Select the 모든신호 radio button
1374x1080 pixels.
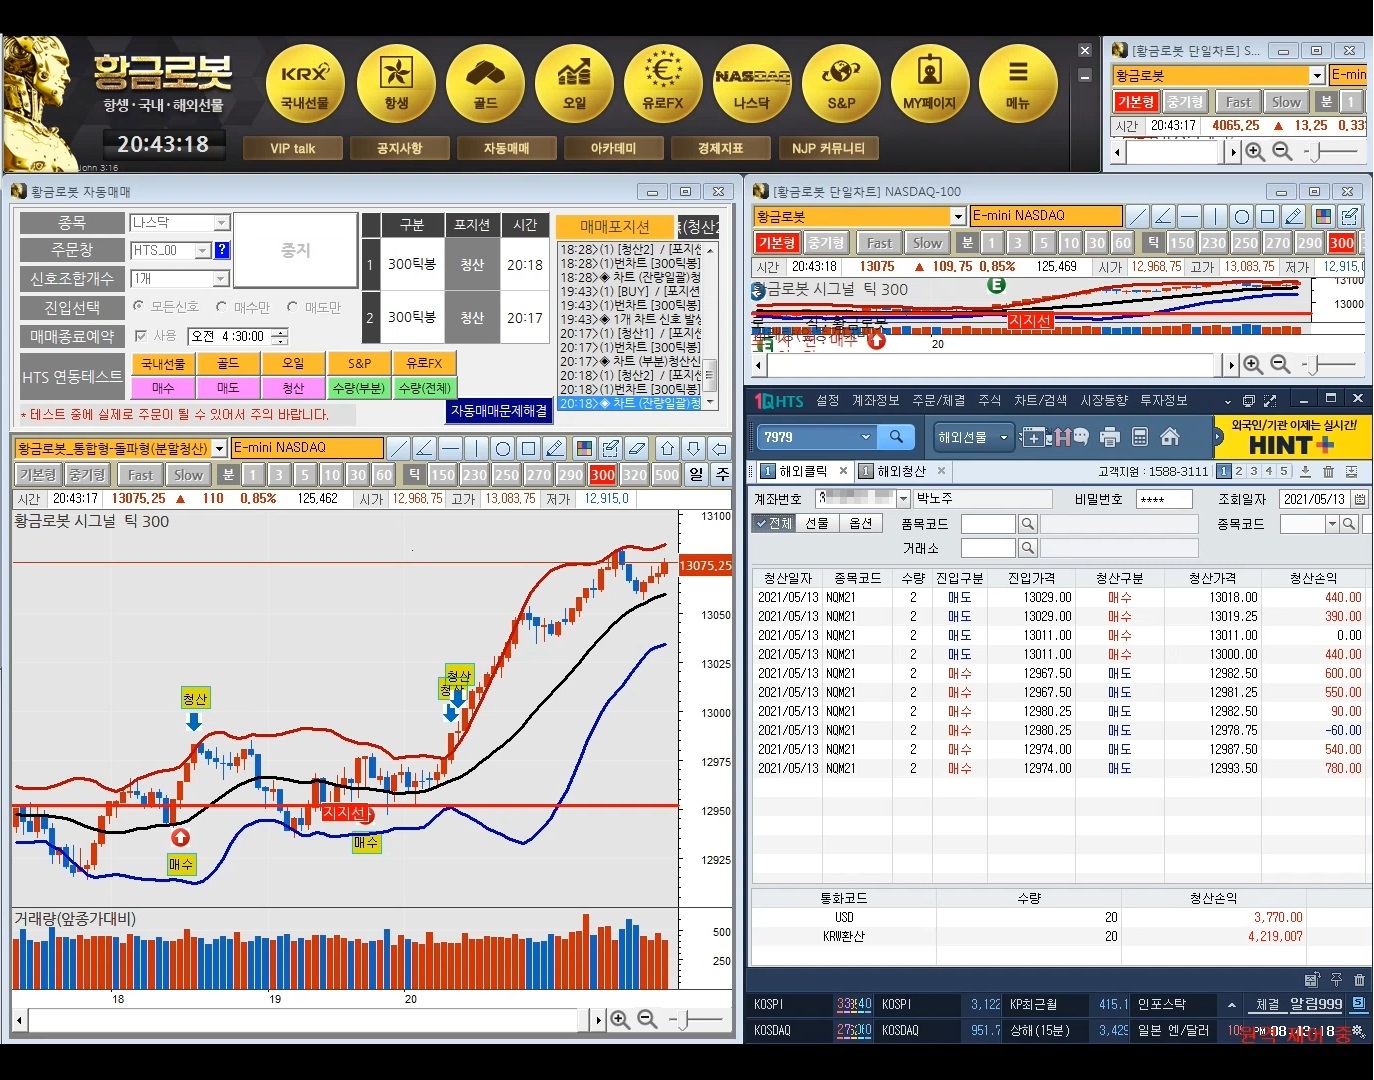click(139, 307)
